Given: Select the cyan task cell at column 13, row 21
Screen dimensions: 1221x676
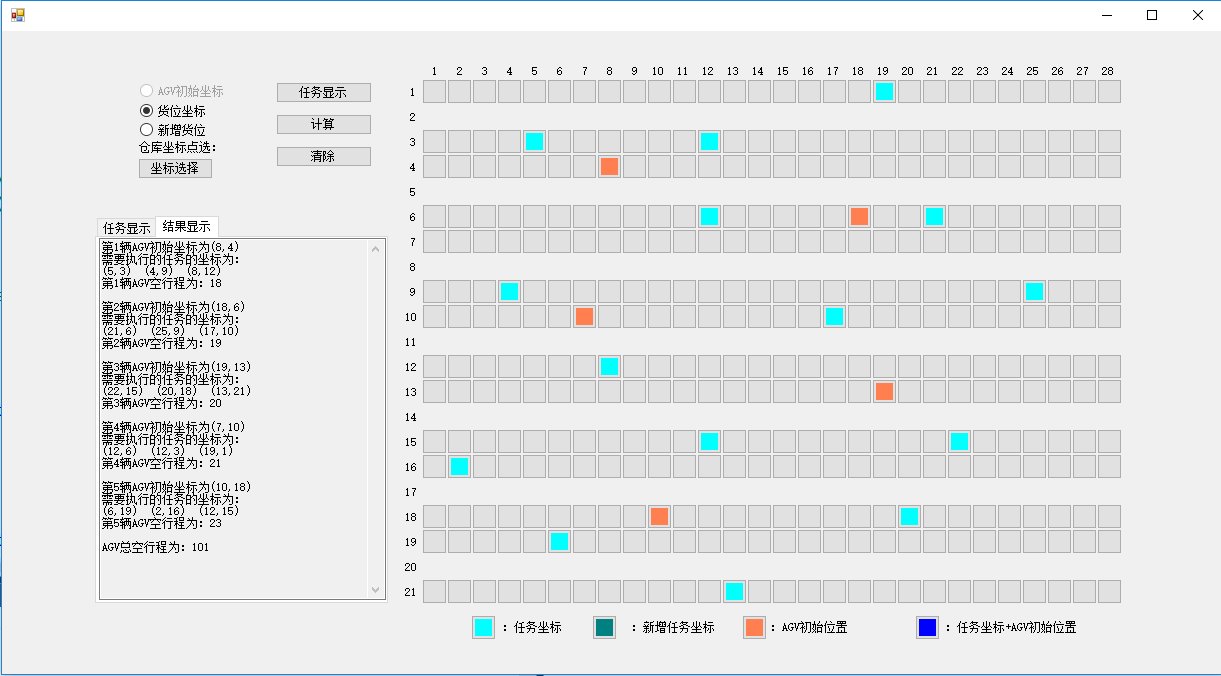Looking at the screenshot, I should (734, 591).
